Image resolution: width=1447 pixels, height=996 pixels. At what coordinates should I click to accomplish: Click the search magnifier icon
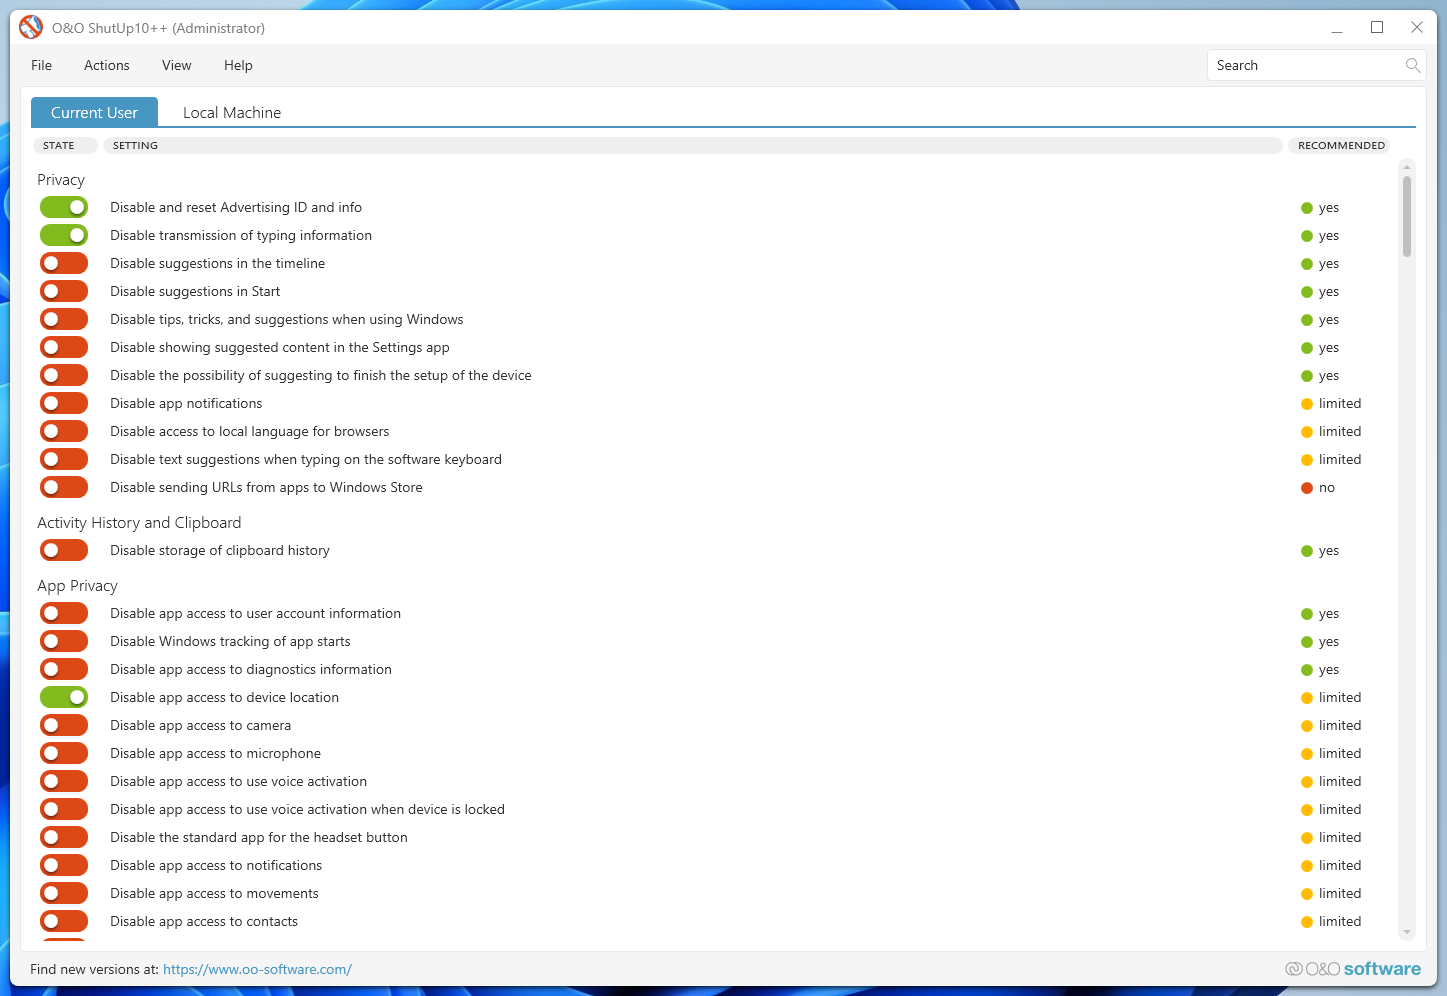pyautogui.click(x=1412, y=65)
